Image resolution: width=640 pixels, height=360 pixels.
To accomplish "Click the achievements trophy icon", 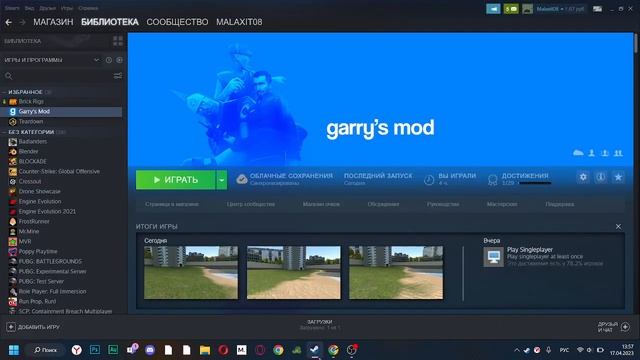I will pyautogui.click(x=493, y=180).
